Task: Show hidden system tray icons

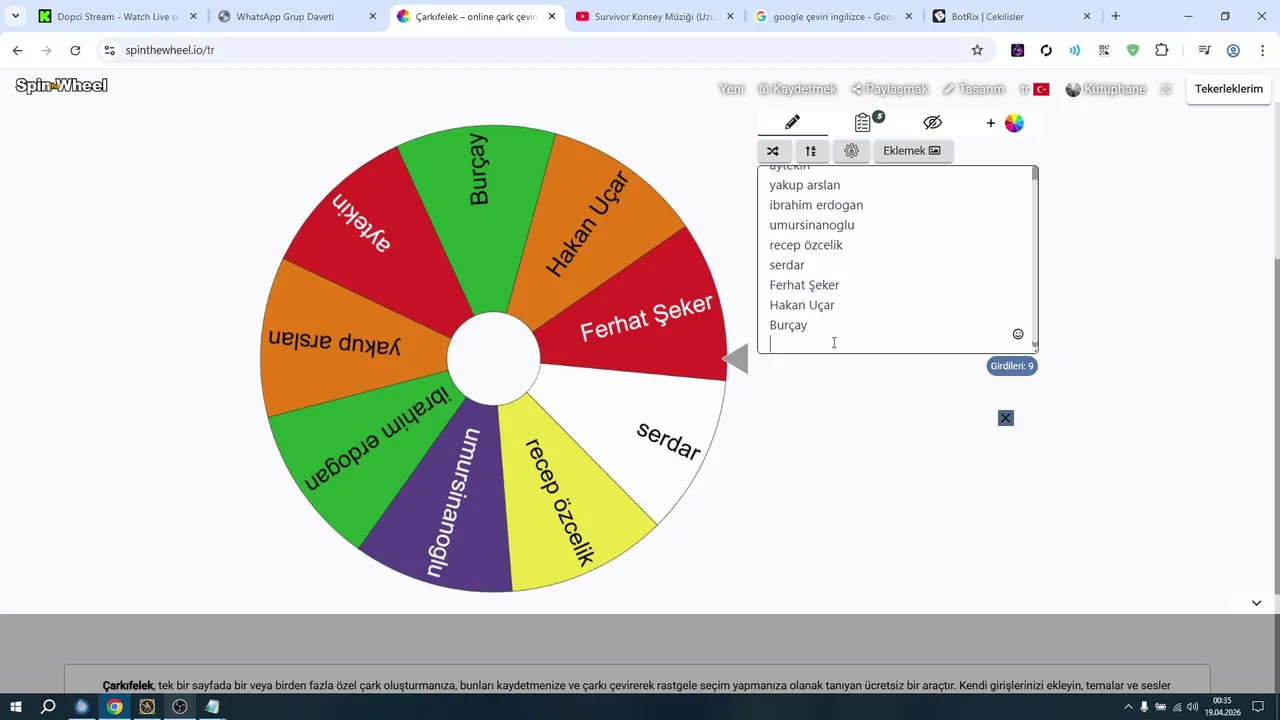Action: 1128,707
